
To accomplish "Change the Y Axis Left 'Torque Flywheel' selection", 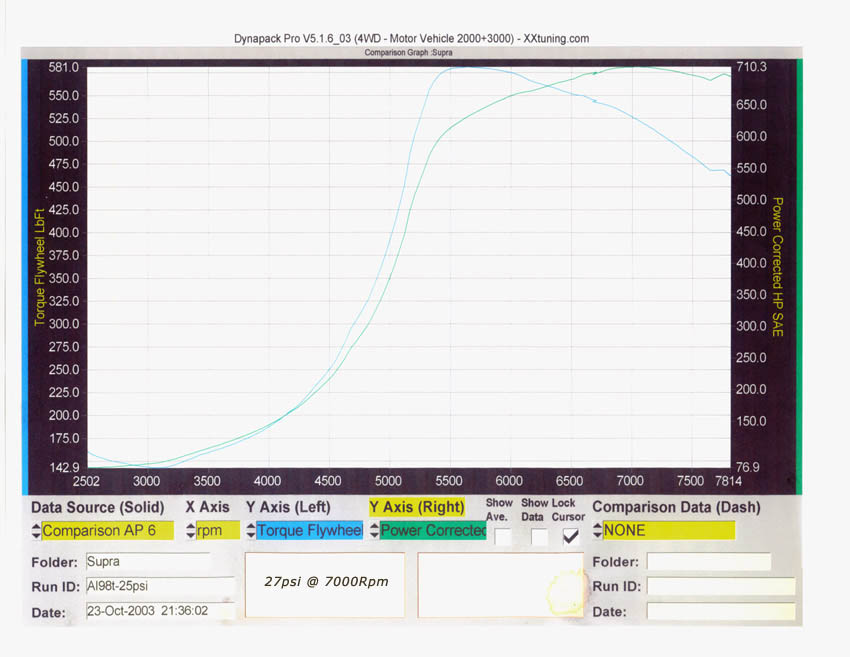I will [x=309, y=531].
